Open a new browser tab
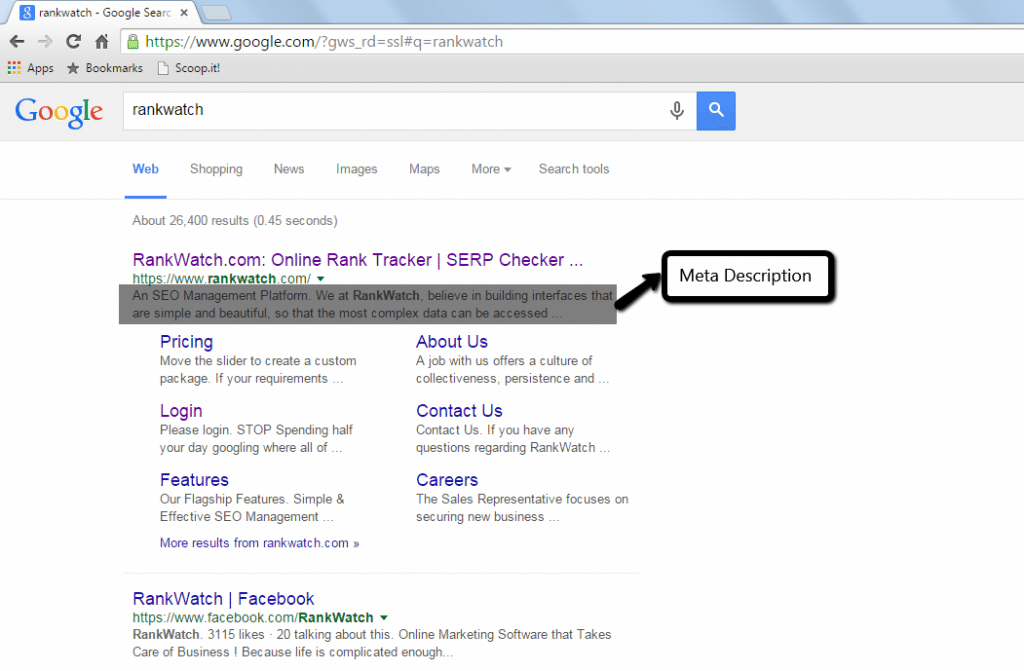 pyautogui.click(x=216, y=13)
